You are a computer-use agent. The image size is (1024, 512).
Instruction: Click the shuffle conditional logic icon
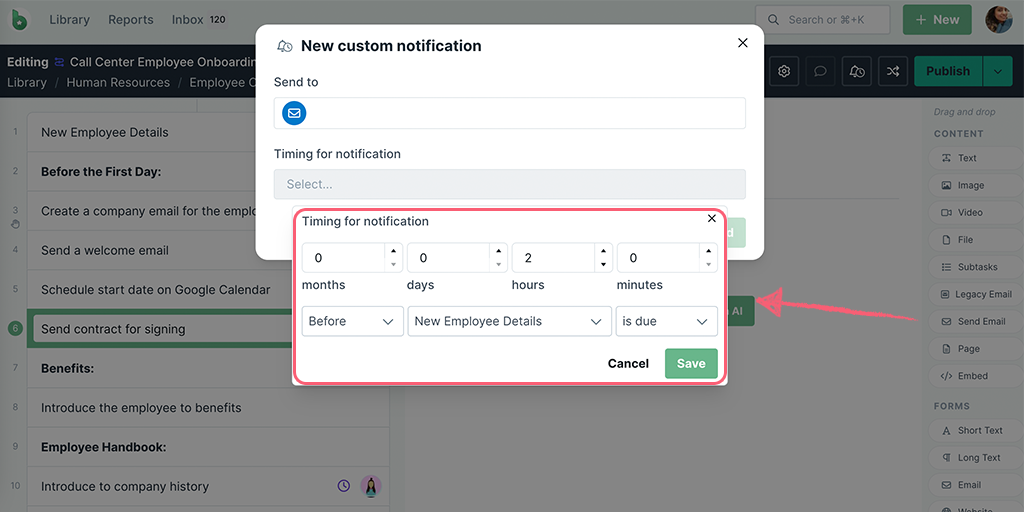893,71
